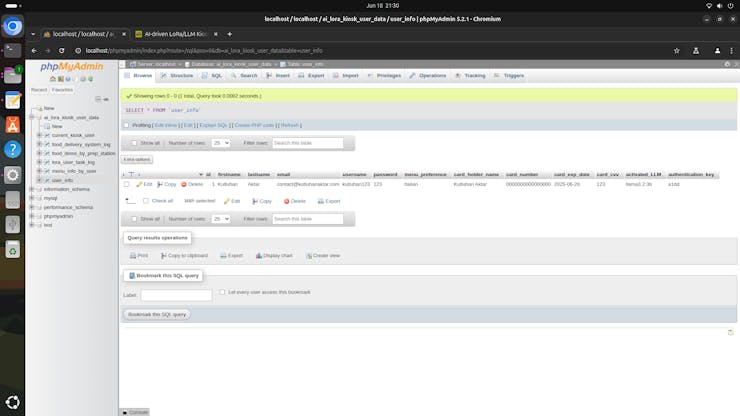Enable the Profiling checkbox
740x416 pixels.
(x=126, y=125)
